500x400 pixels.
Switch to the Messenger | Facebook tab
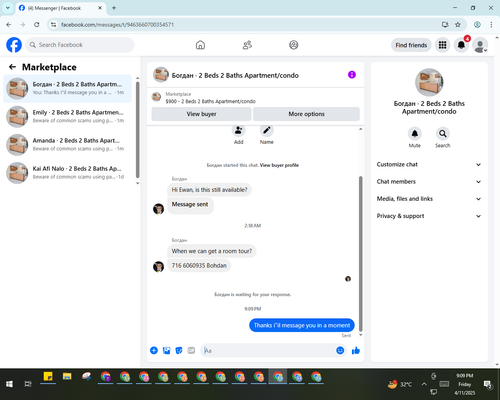click(x=60, y=8)
